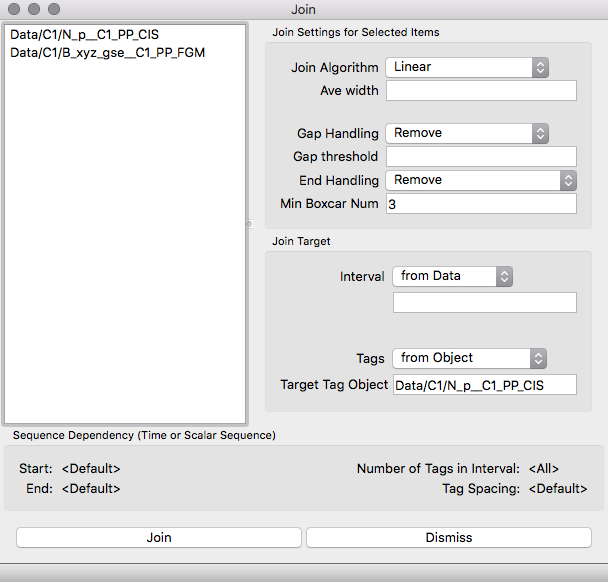
Task: Click the Min Boxcar Num field
Action: [x=481, y=204]
